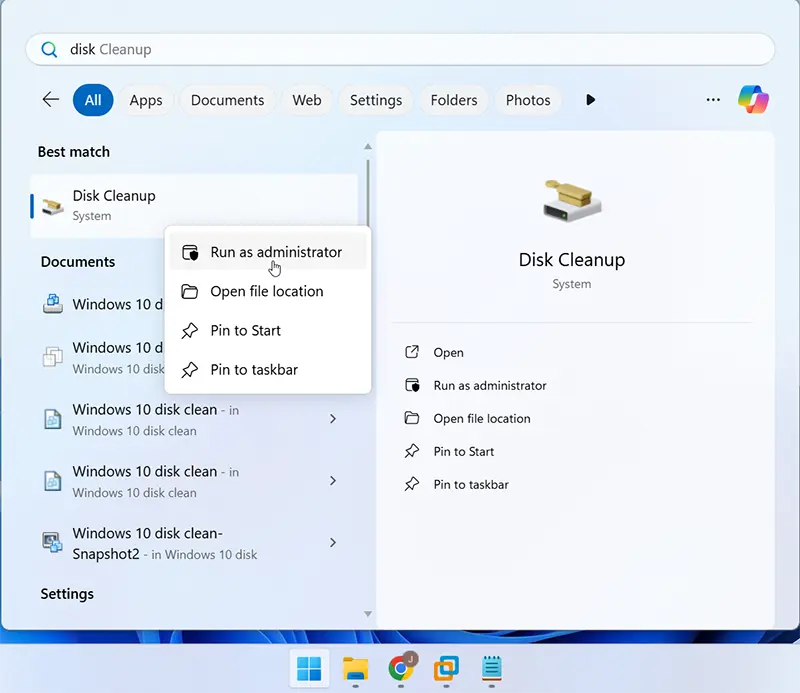The image size is (800, 693).
Task: Switch to the Documents filter tab
Action: point(228,100)
